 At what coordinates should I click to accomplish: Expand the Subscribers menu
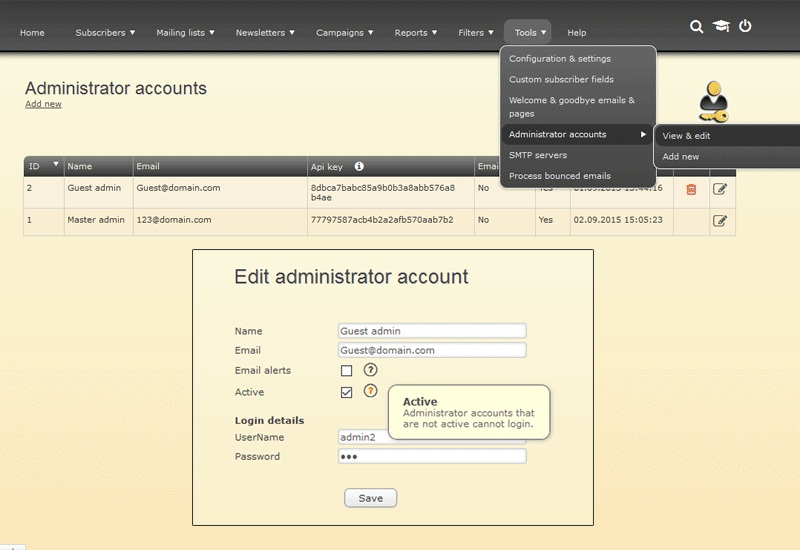[105, 33]
